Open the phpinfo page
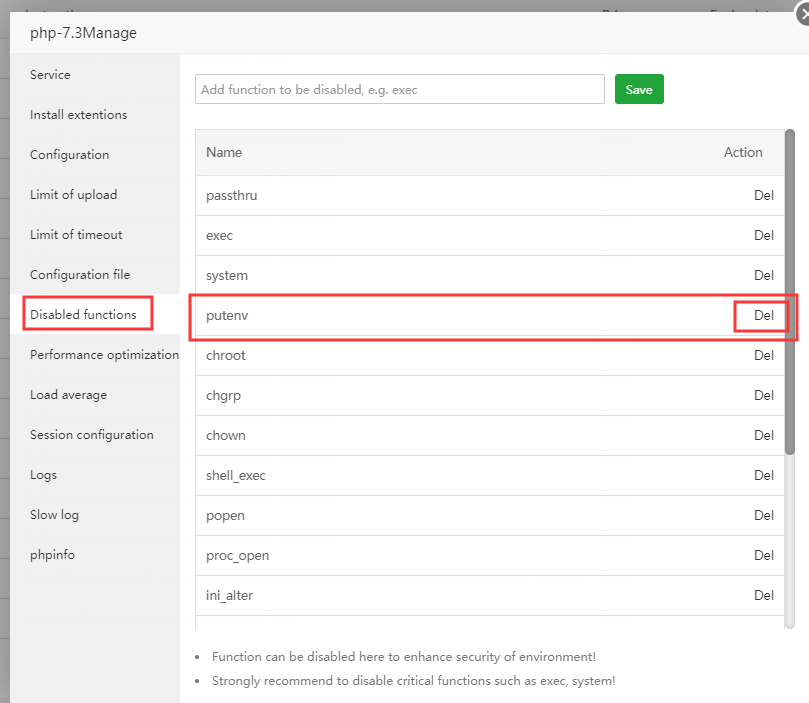 (52, 555)
